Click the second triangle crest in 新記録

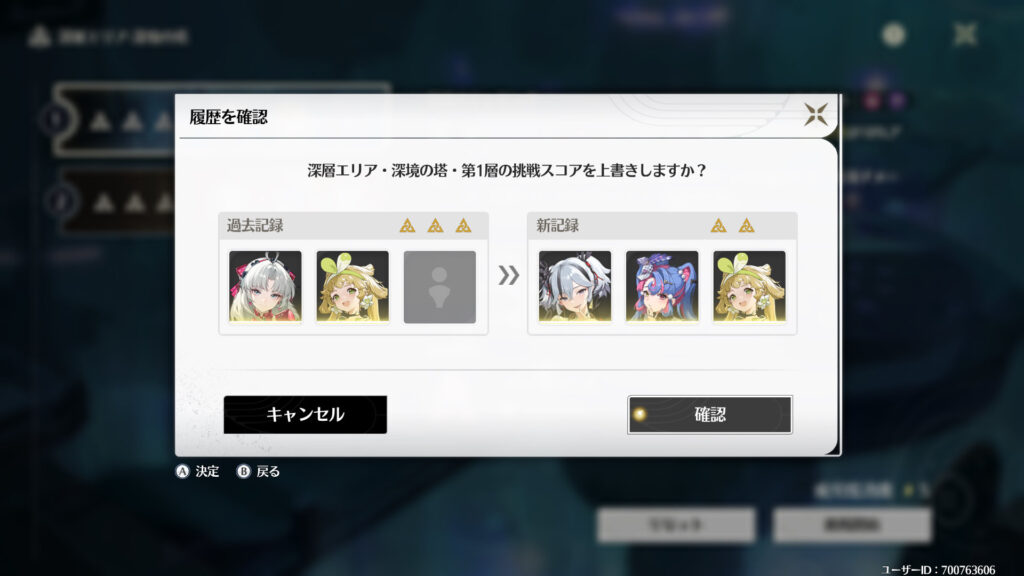click(x=746, y=226)
